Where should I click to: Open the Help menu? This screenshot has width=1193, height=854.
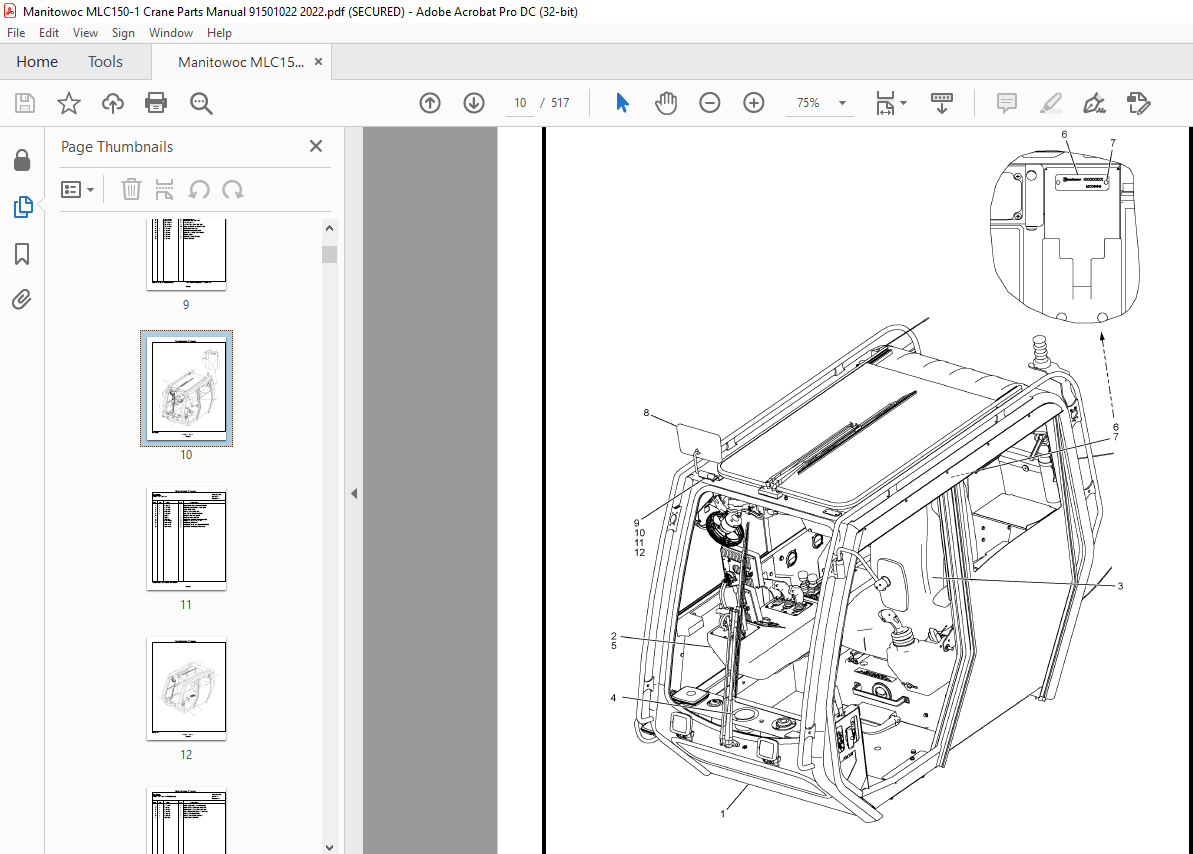tap(219, 33)
